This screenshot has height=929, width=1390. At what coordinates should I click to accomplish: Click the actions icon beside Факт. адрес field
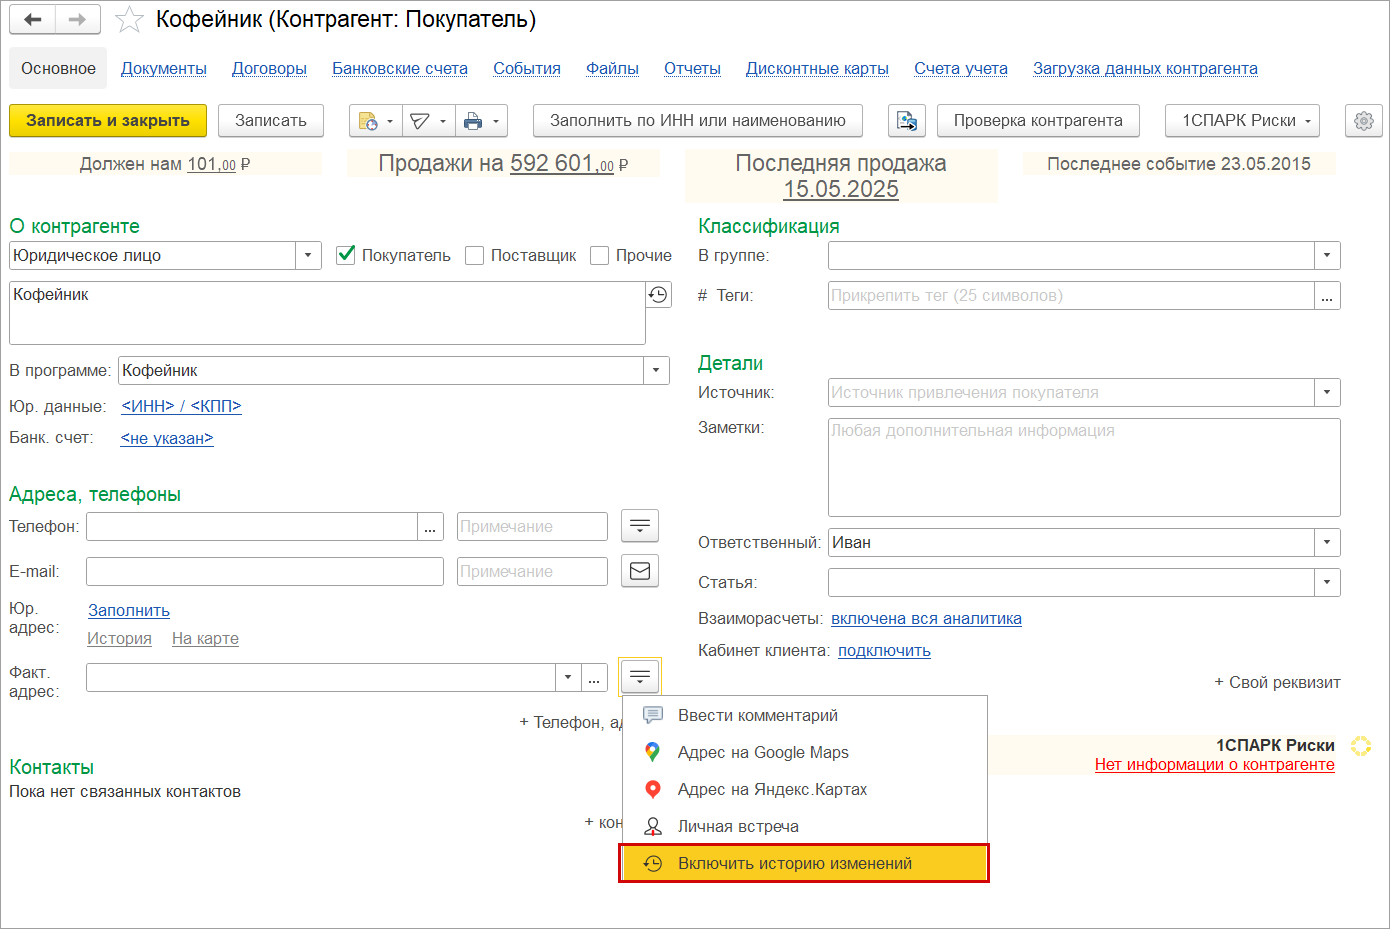[x=639, y=676]
